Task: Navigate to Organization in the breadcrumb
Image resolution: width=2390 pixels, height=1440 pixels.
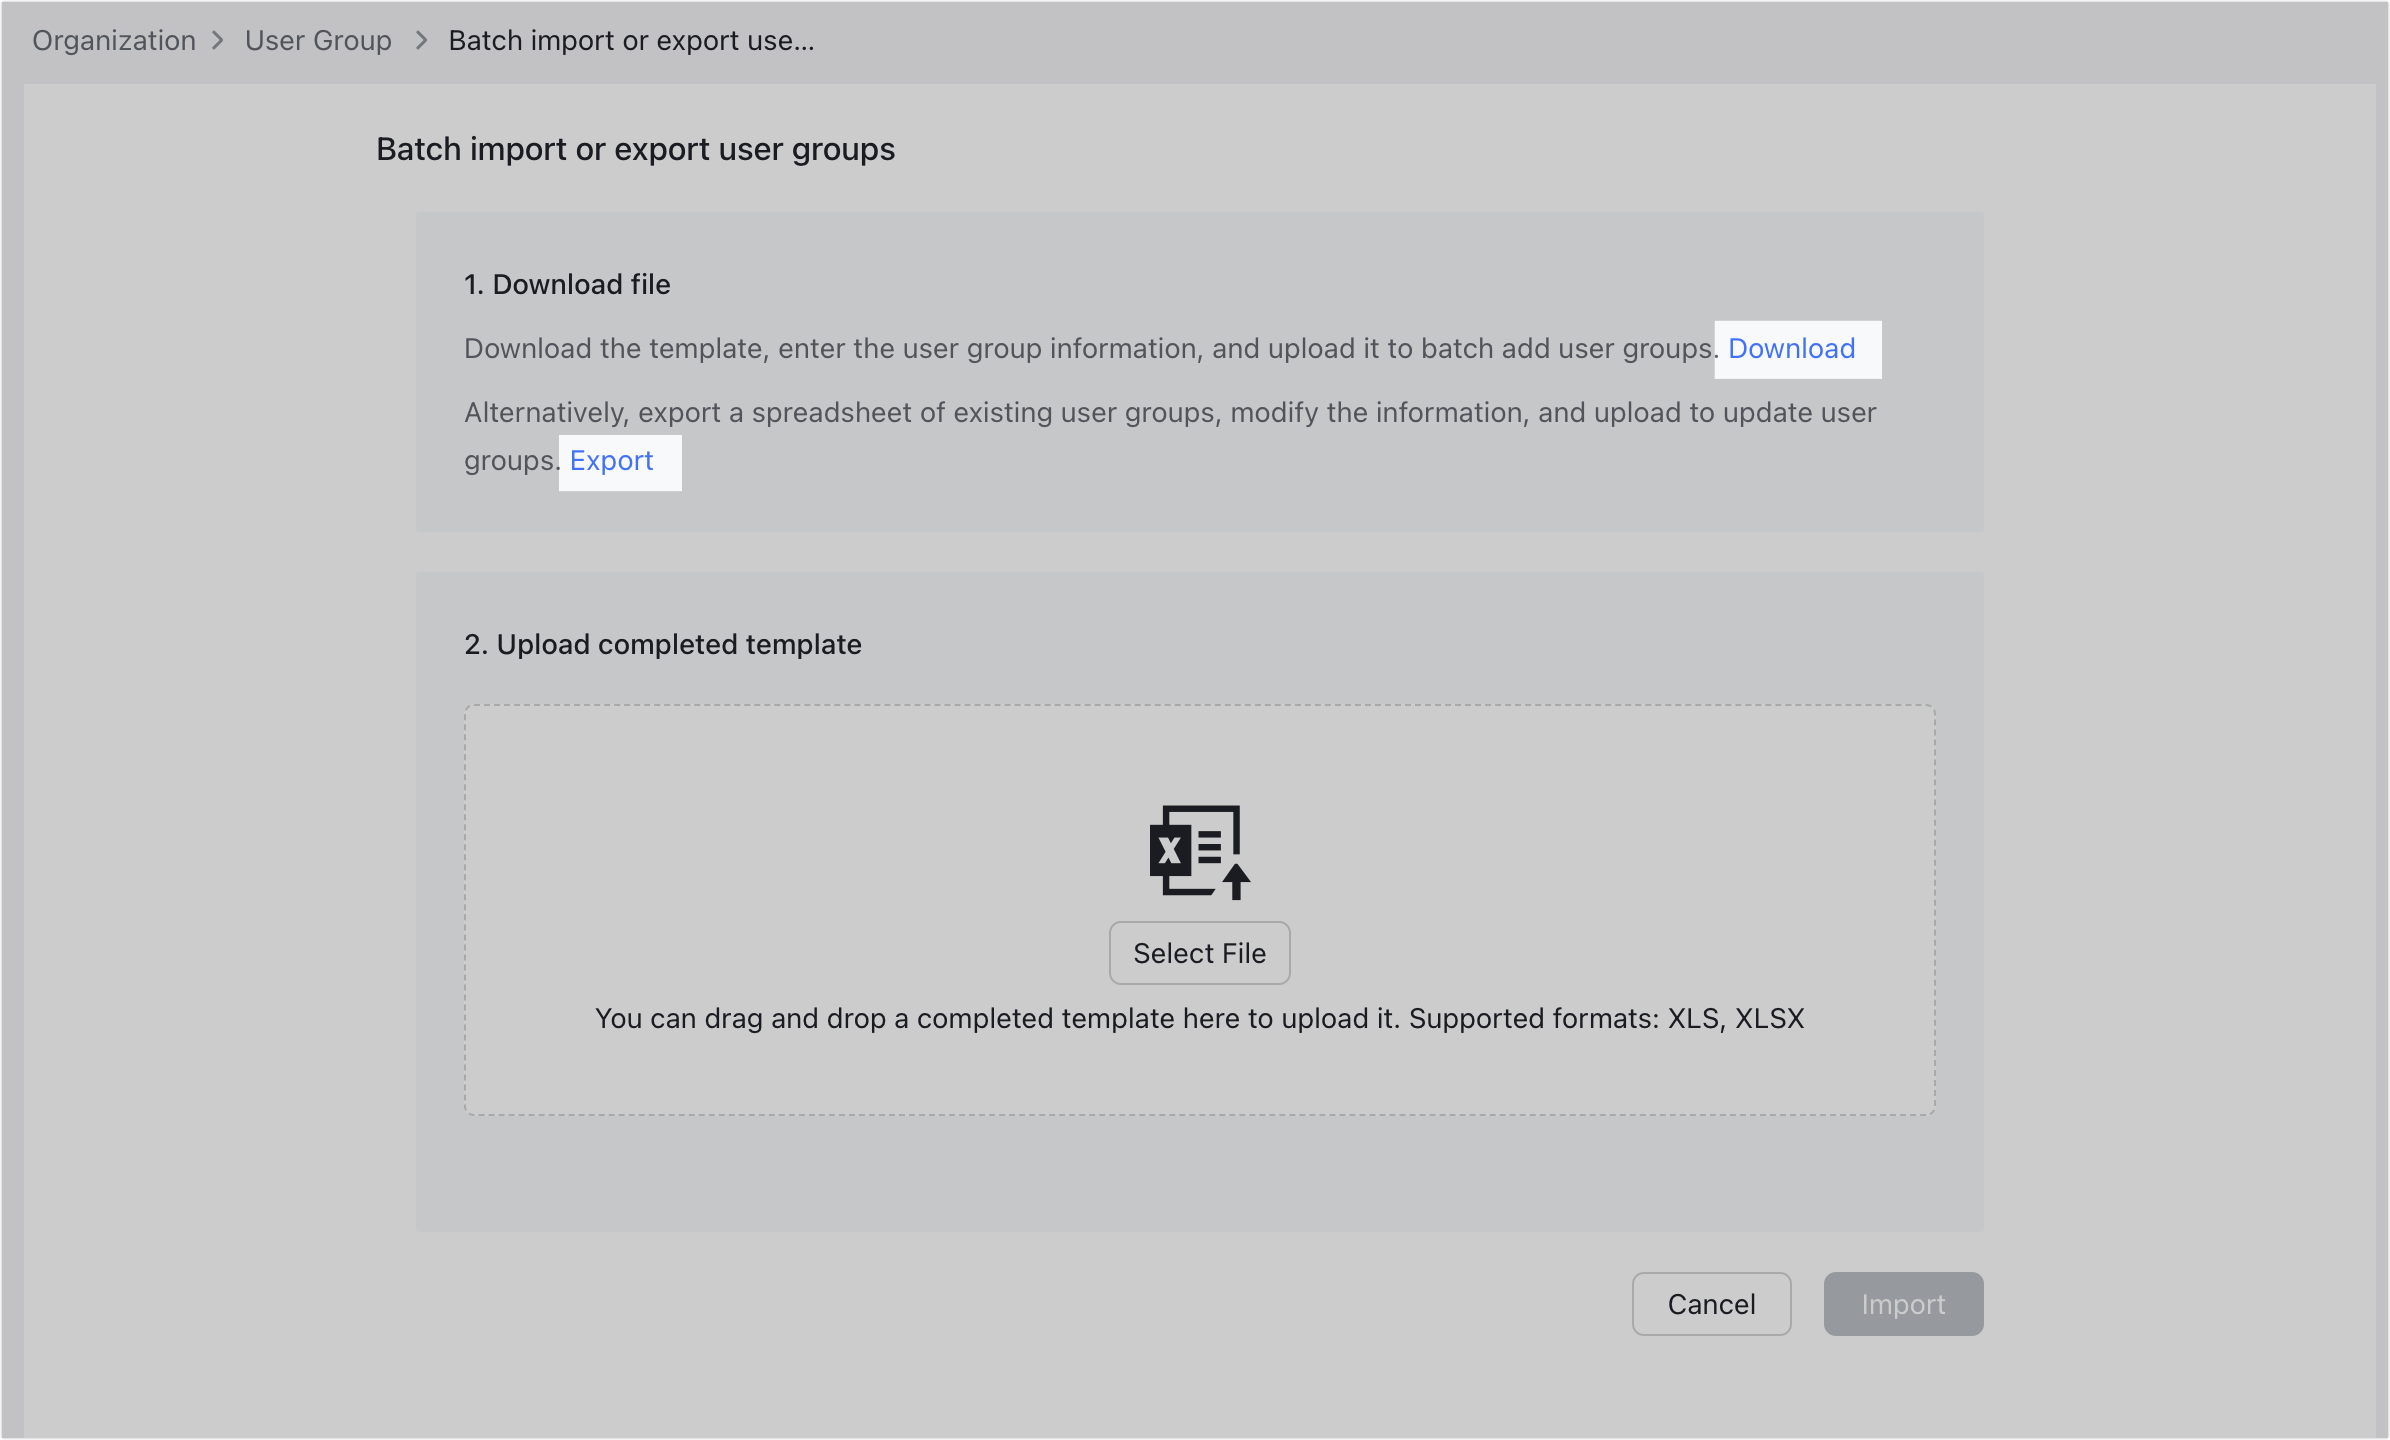Action: click(x=113, y=40)
